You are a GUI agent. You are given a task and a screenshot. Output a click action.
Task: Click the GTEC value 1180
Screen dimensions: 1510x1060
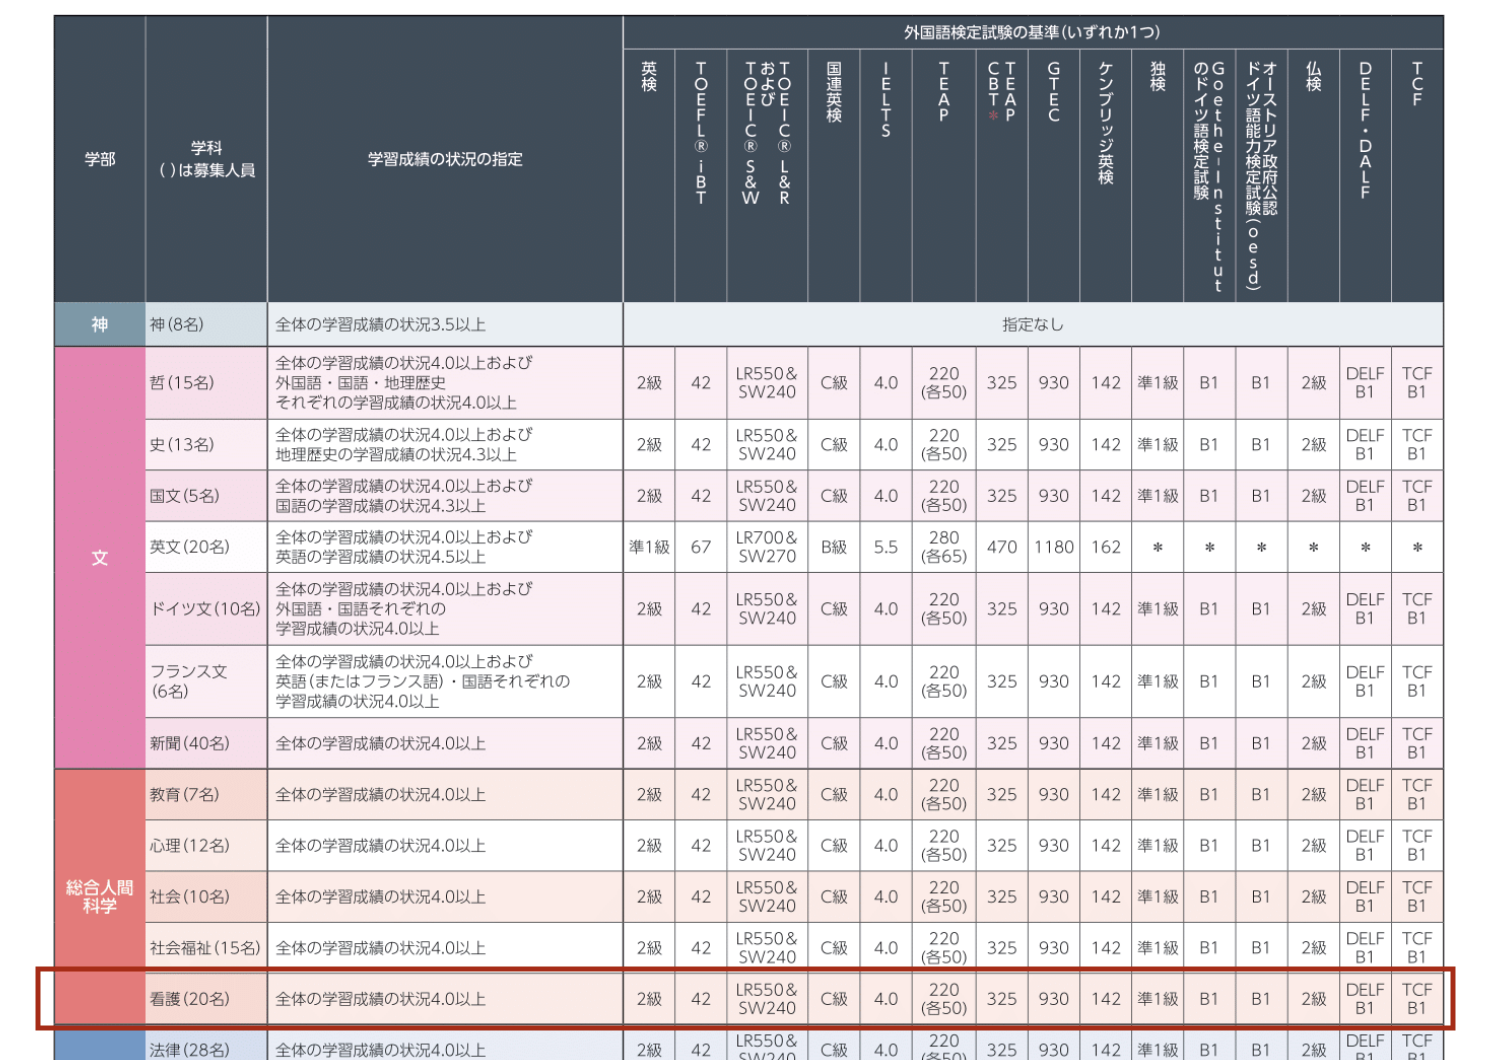[1053, 548]
